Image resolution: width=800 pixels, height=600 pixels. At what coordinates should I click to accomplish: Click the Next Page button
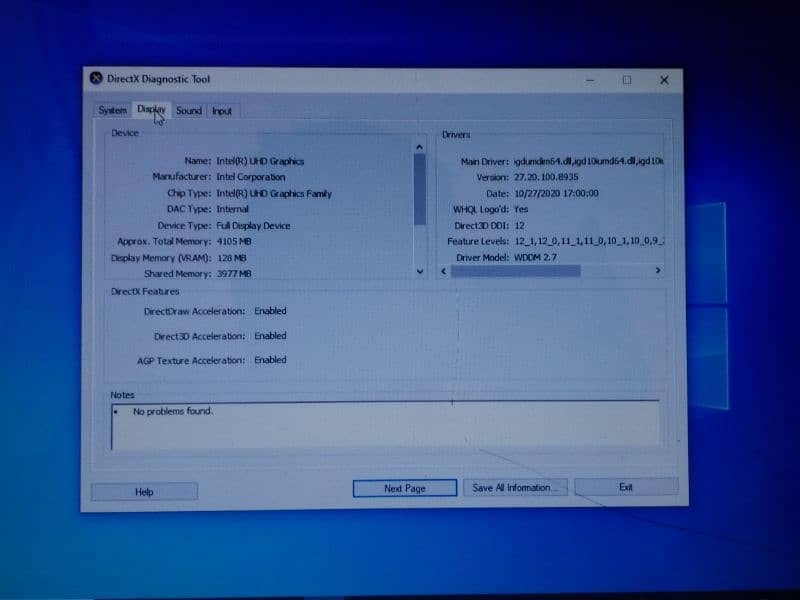[405, 488]
